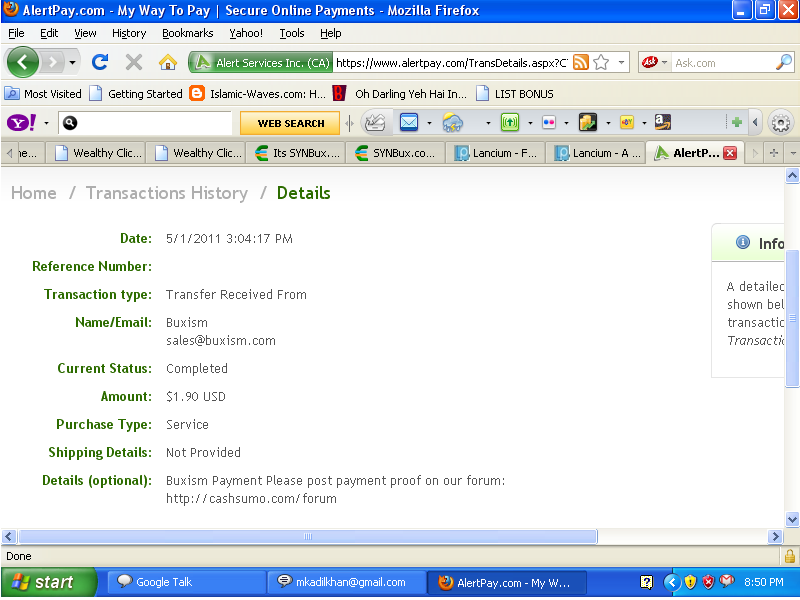This screenshot has height=600, width=800.
Task: Open the Getting Started bookmark
Action: 136,94
